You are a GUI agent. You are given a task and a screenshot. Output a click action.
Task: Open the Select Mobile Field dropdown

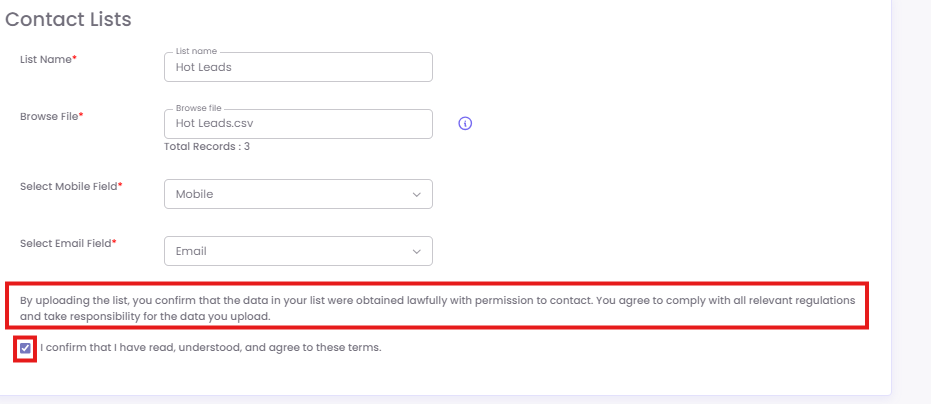coord(298,194)
